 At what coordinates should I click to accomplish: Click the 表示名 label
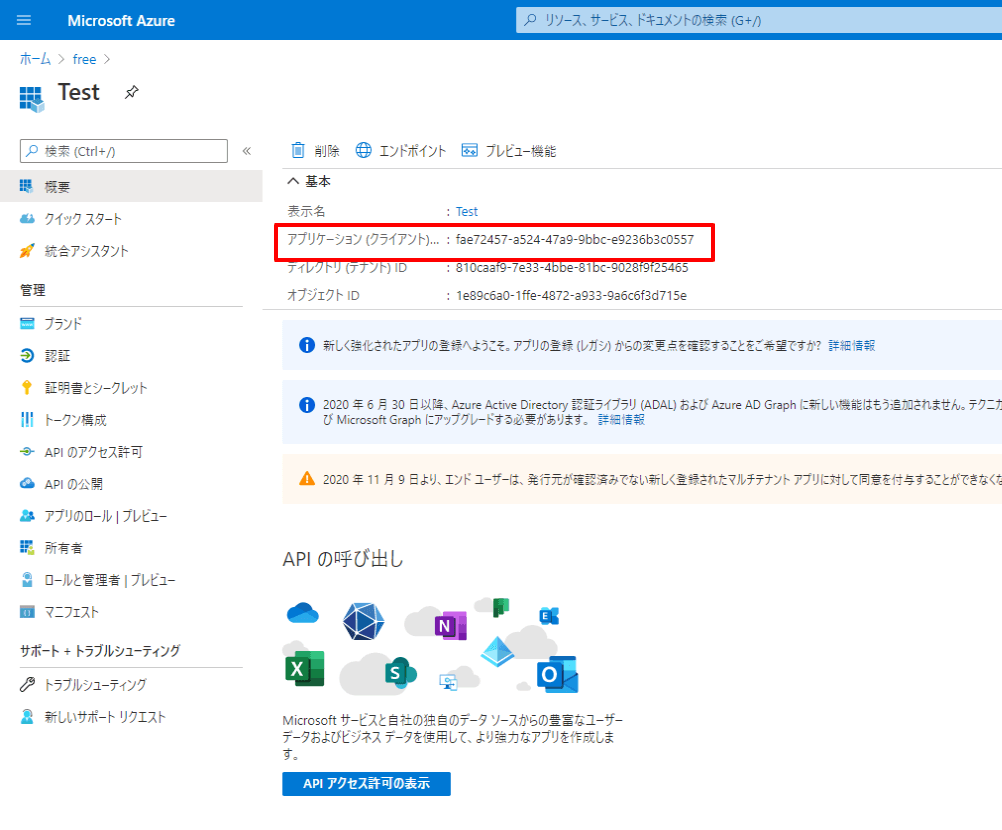(306, 211)
